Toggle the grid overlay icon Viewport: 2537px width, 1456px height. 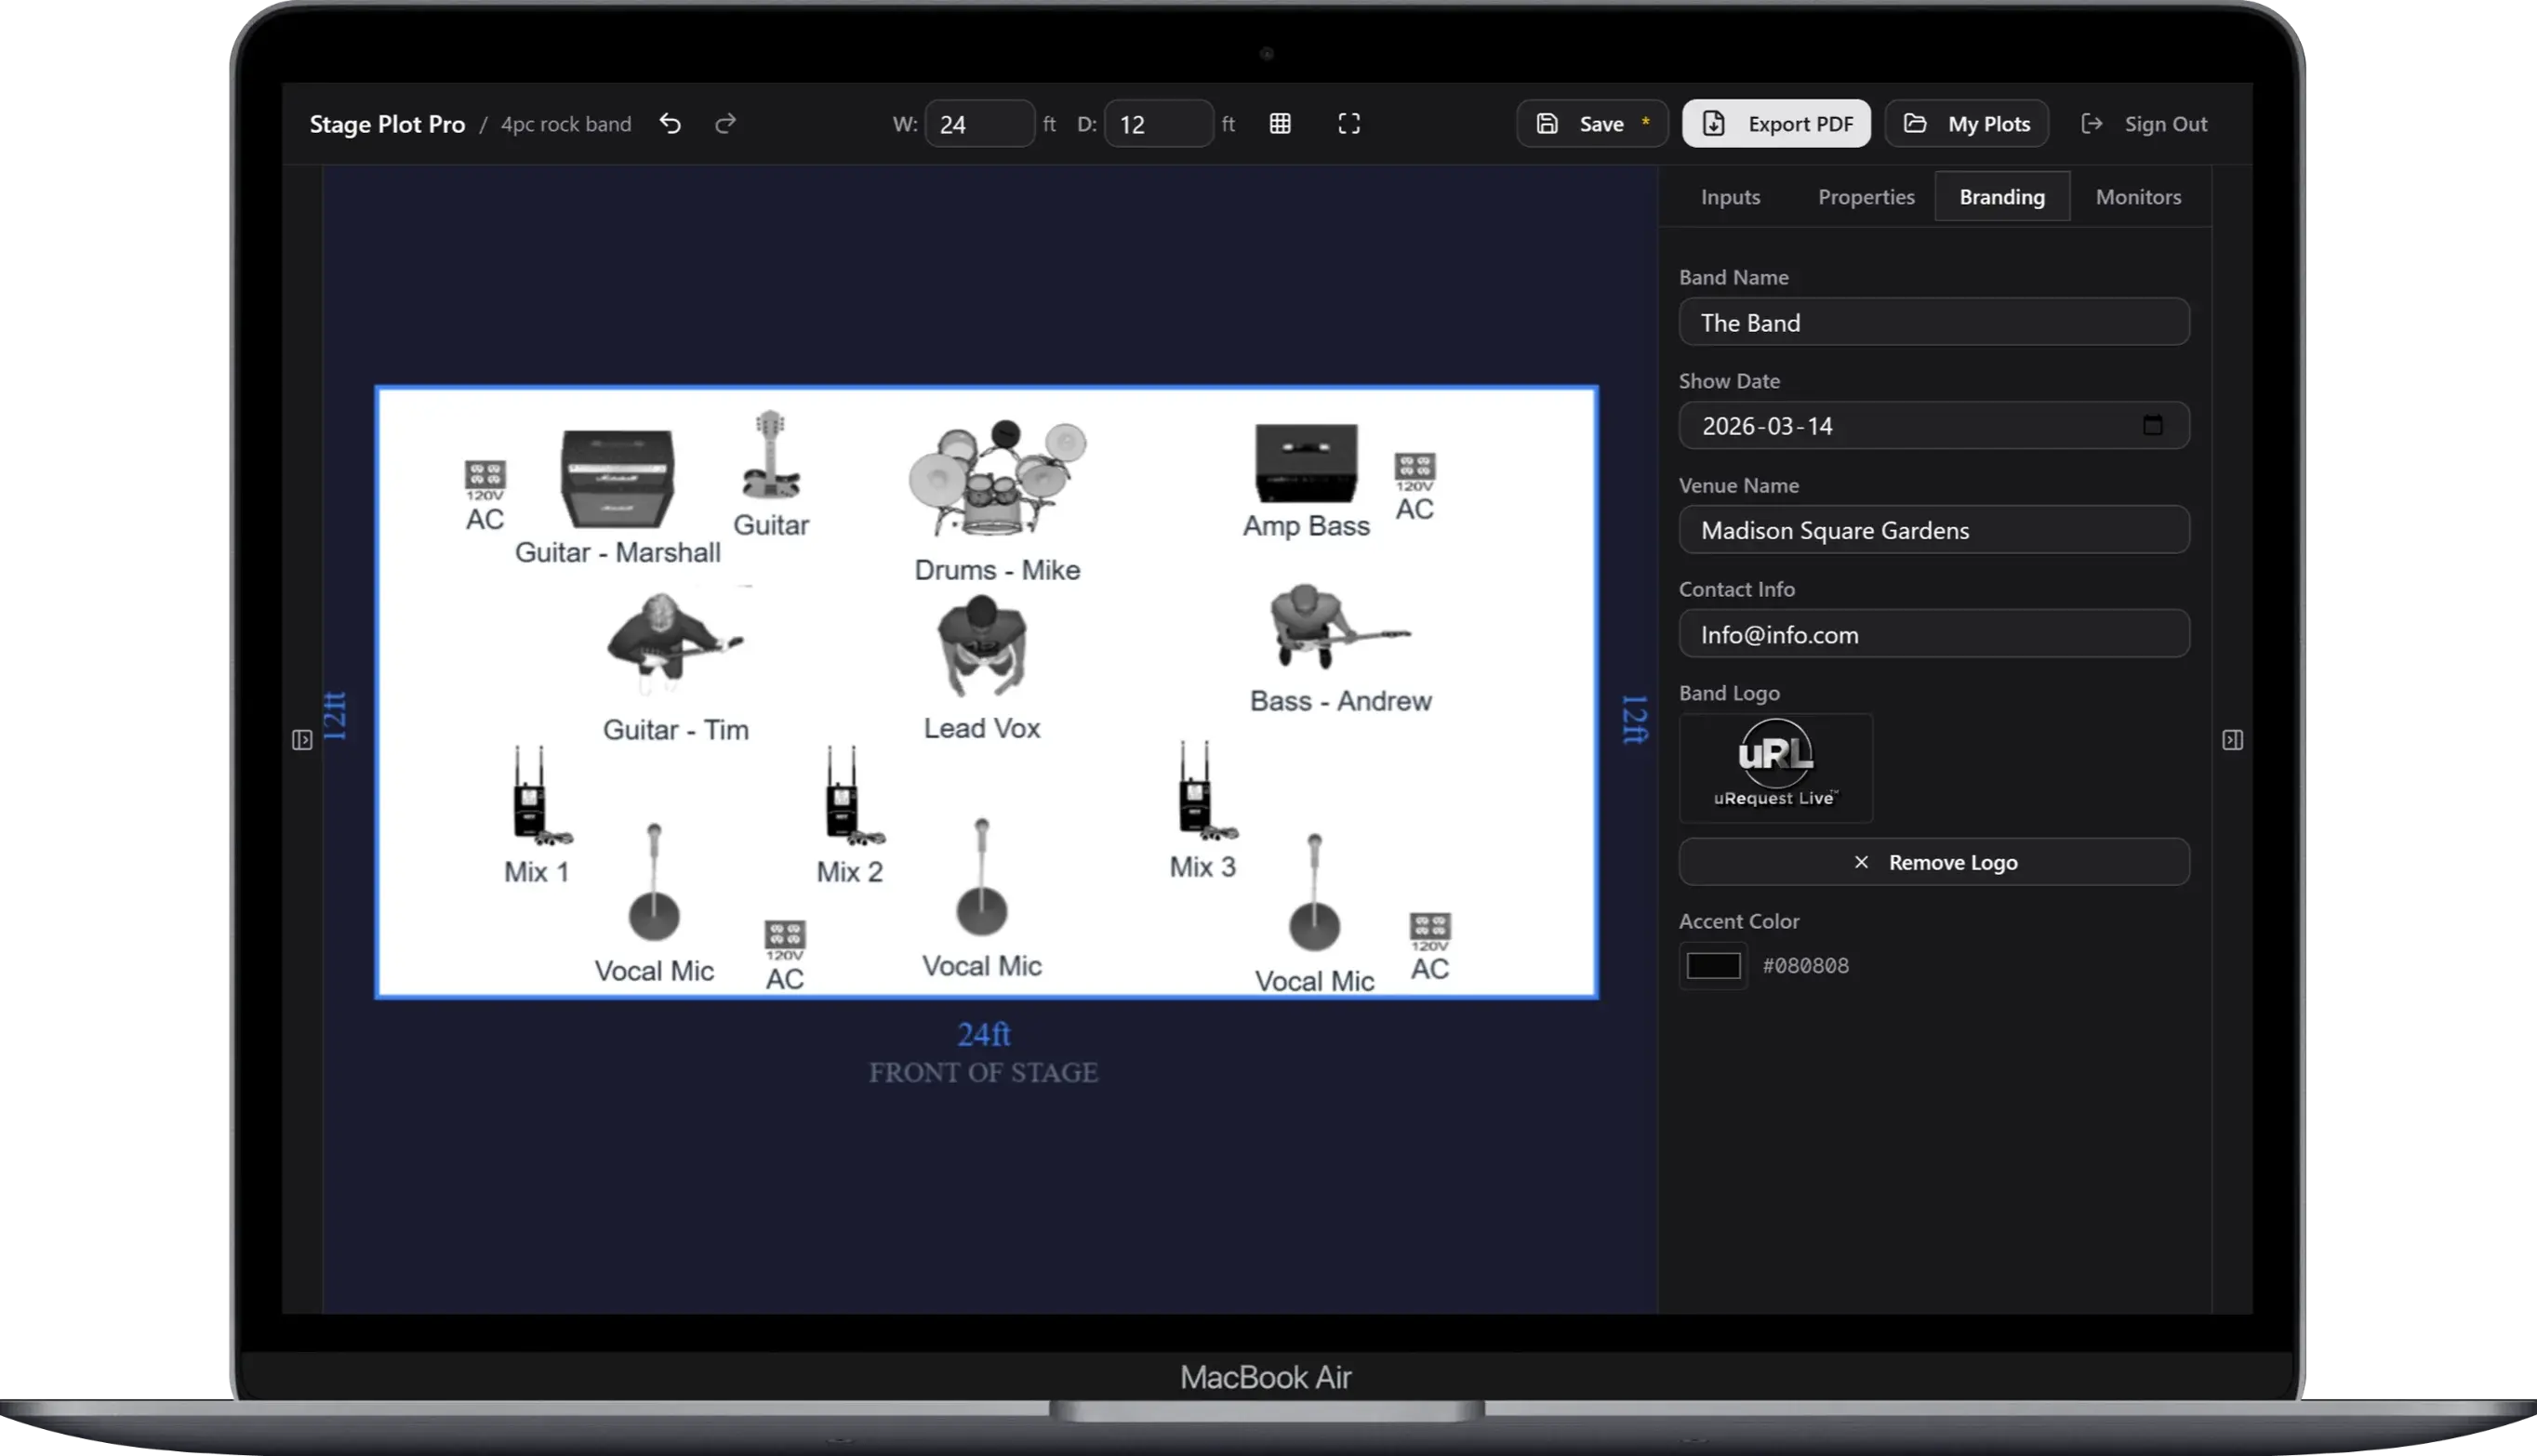coord(1280,123)
